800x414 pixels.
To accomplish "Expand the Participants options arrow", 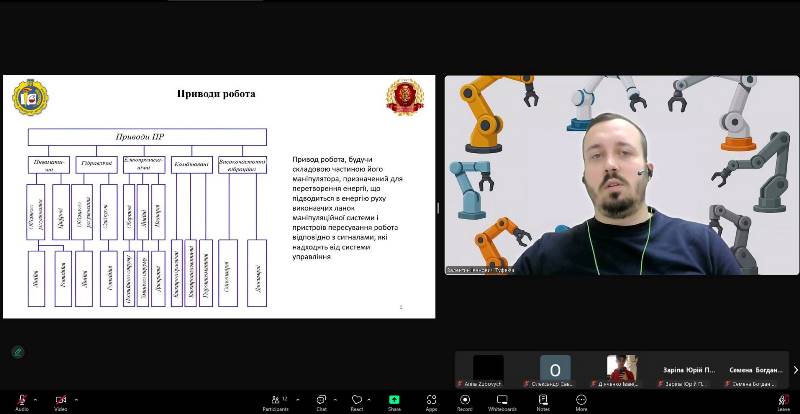I will point(298,400).
